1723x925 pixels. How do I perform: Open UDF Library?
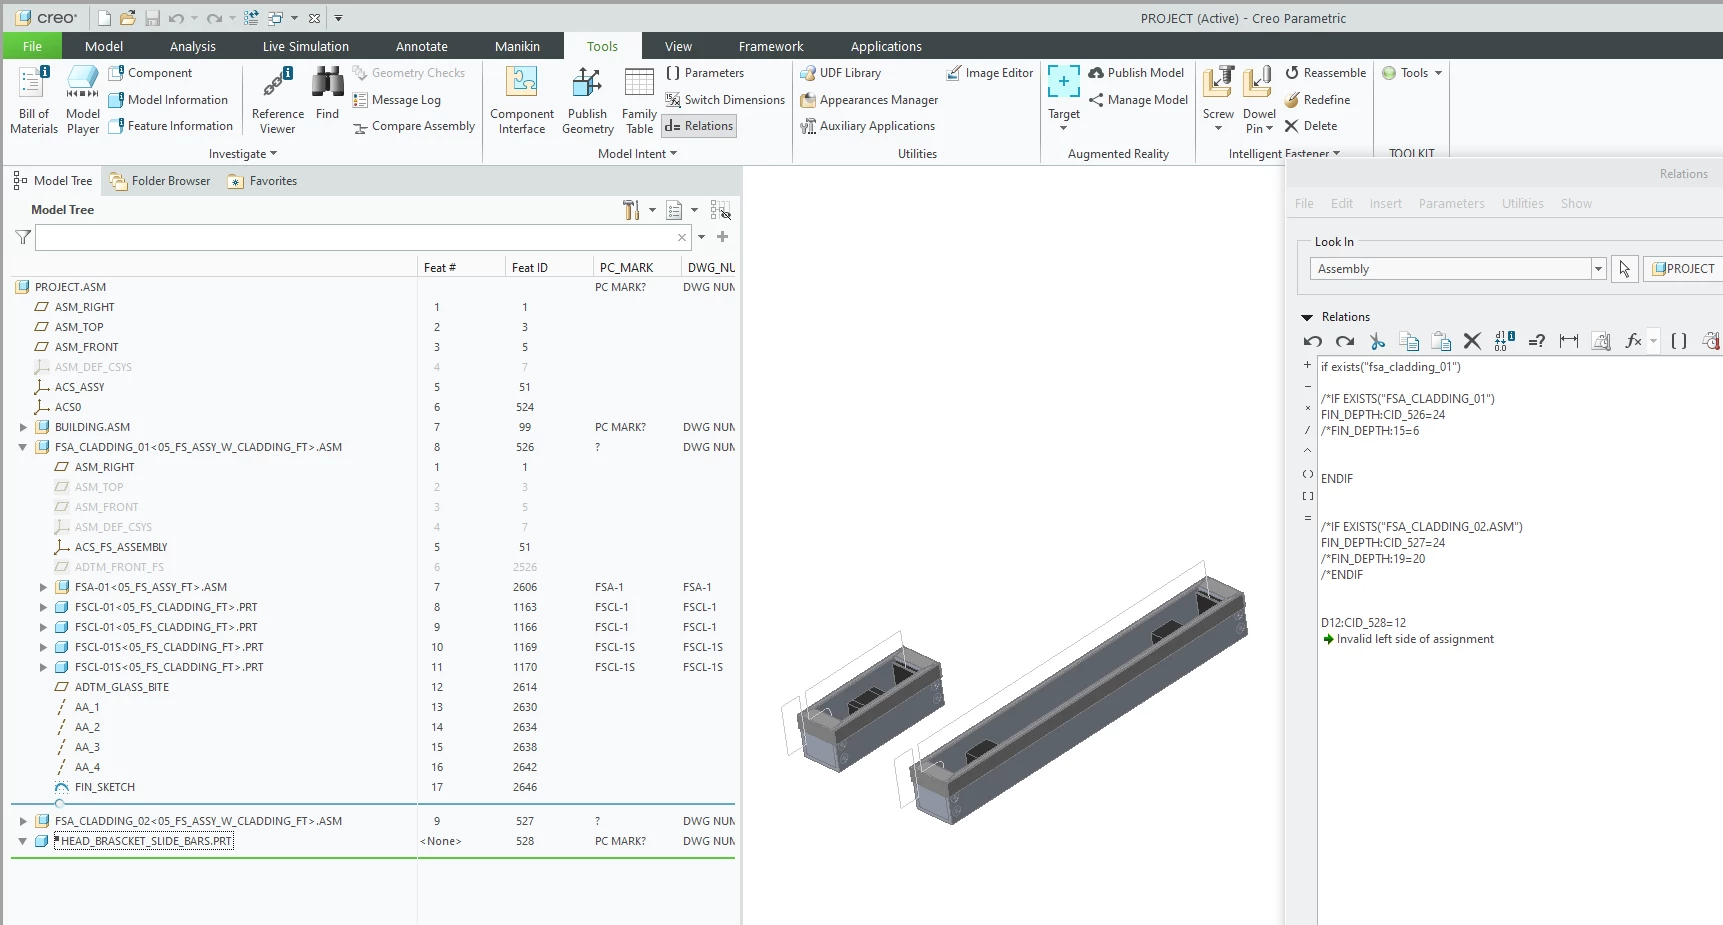(x=841, y=73)
